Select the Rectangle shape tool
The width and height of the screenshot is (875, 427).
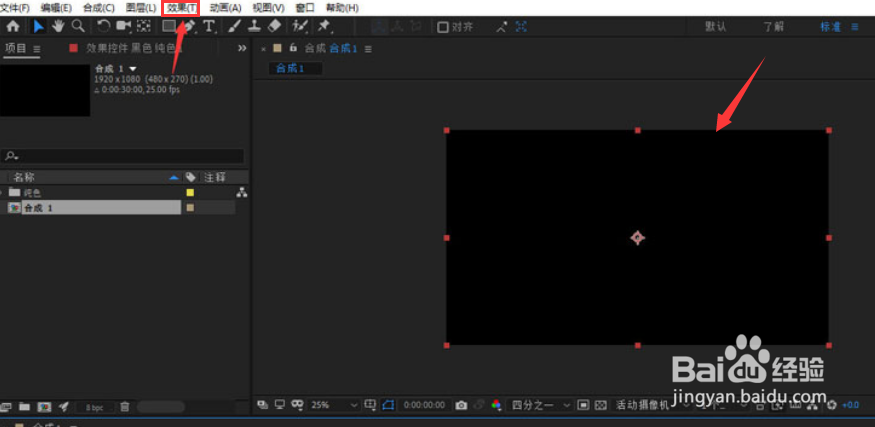[x=169, y=26]
